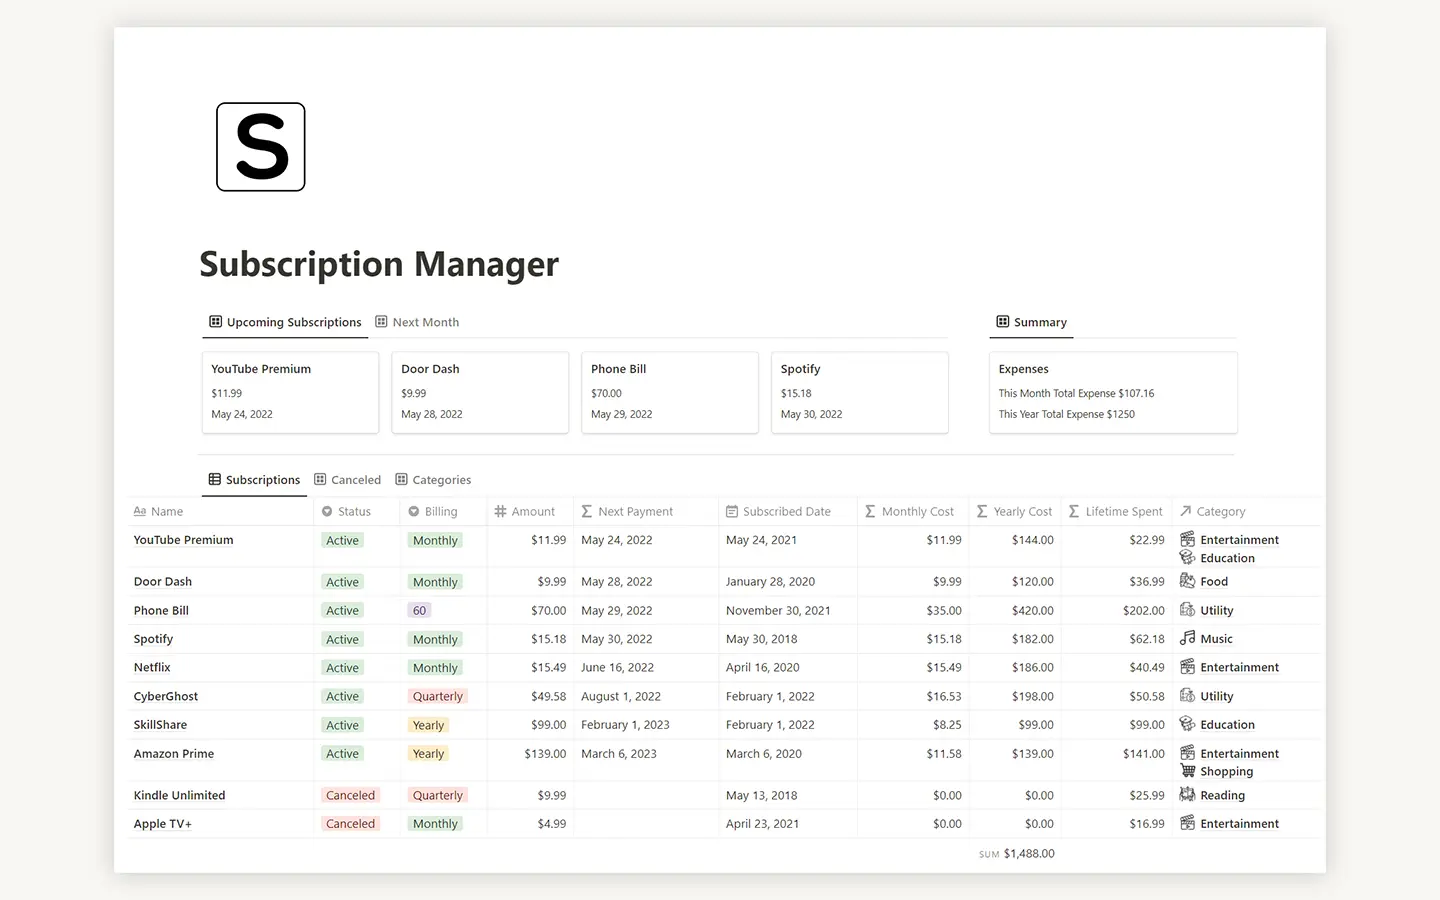Switch to the Upcoming Subscriptions tab
Viewport: 1440px width, 900px height.
(x=285, y=322)
